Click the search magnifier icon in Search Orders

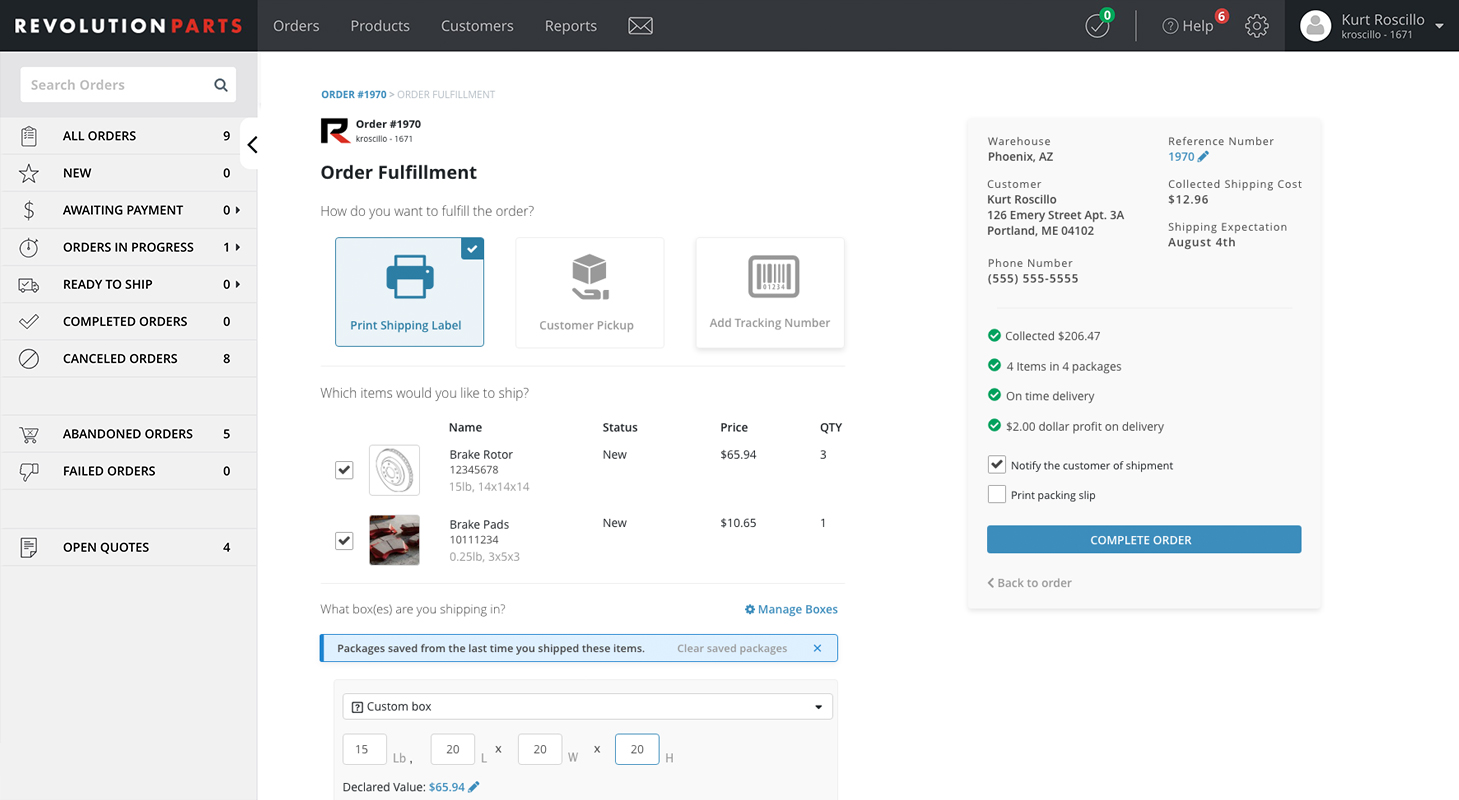tap(221, 85)
